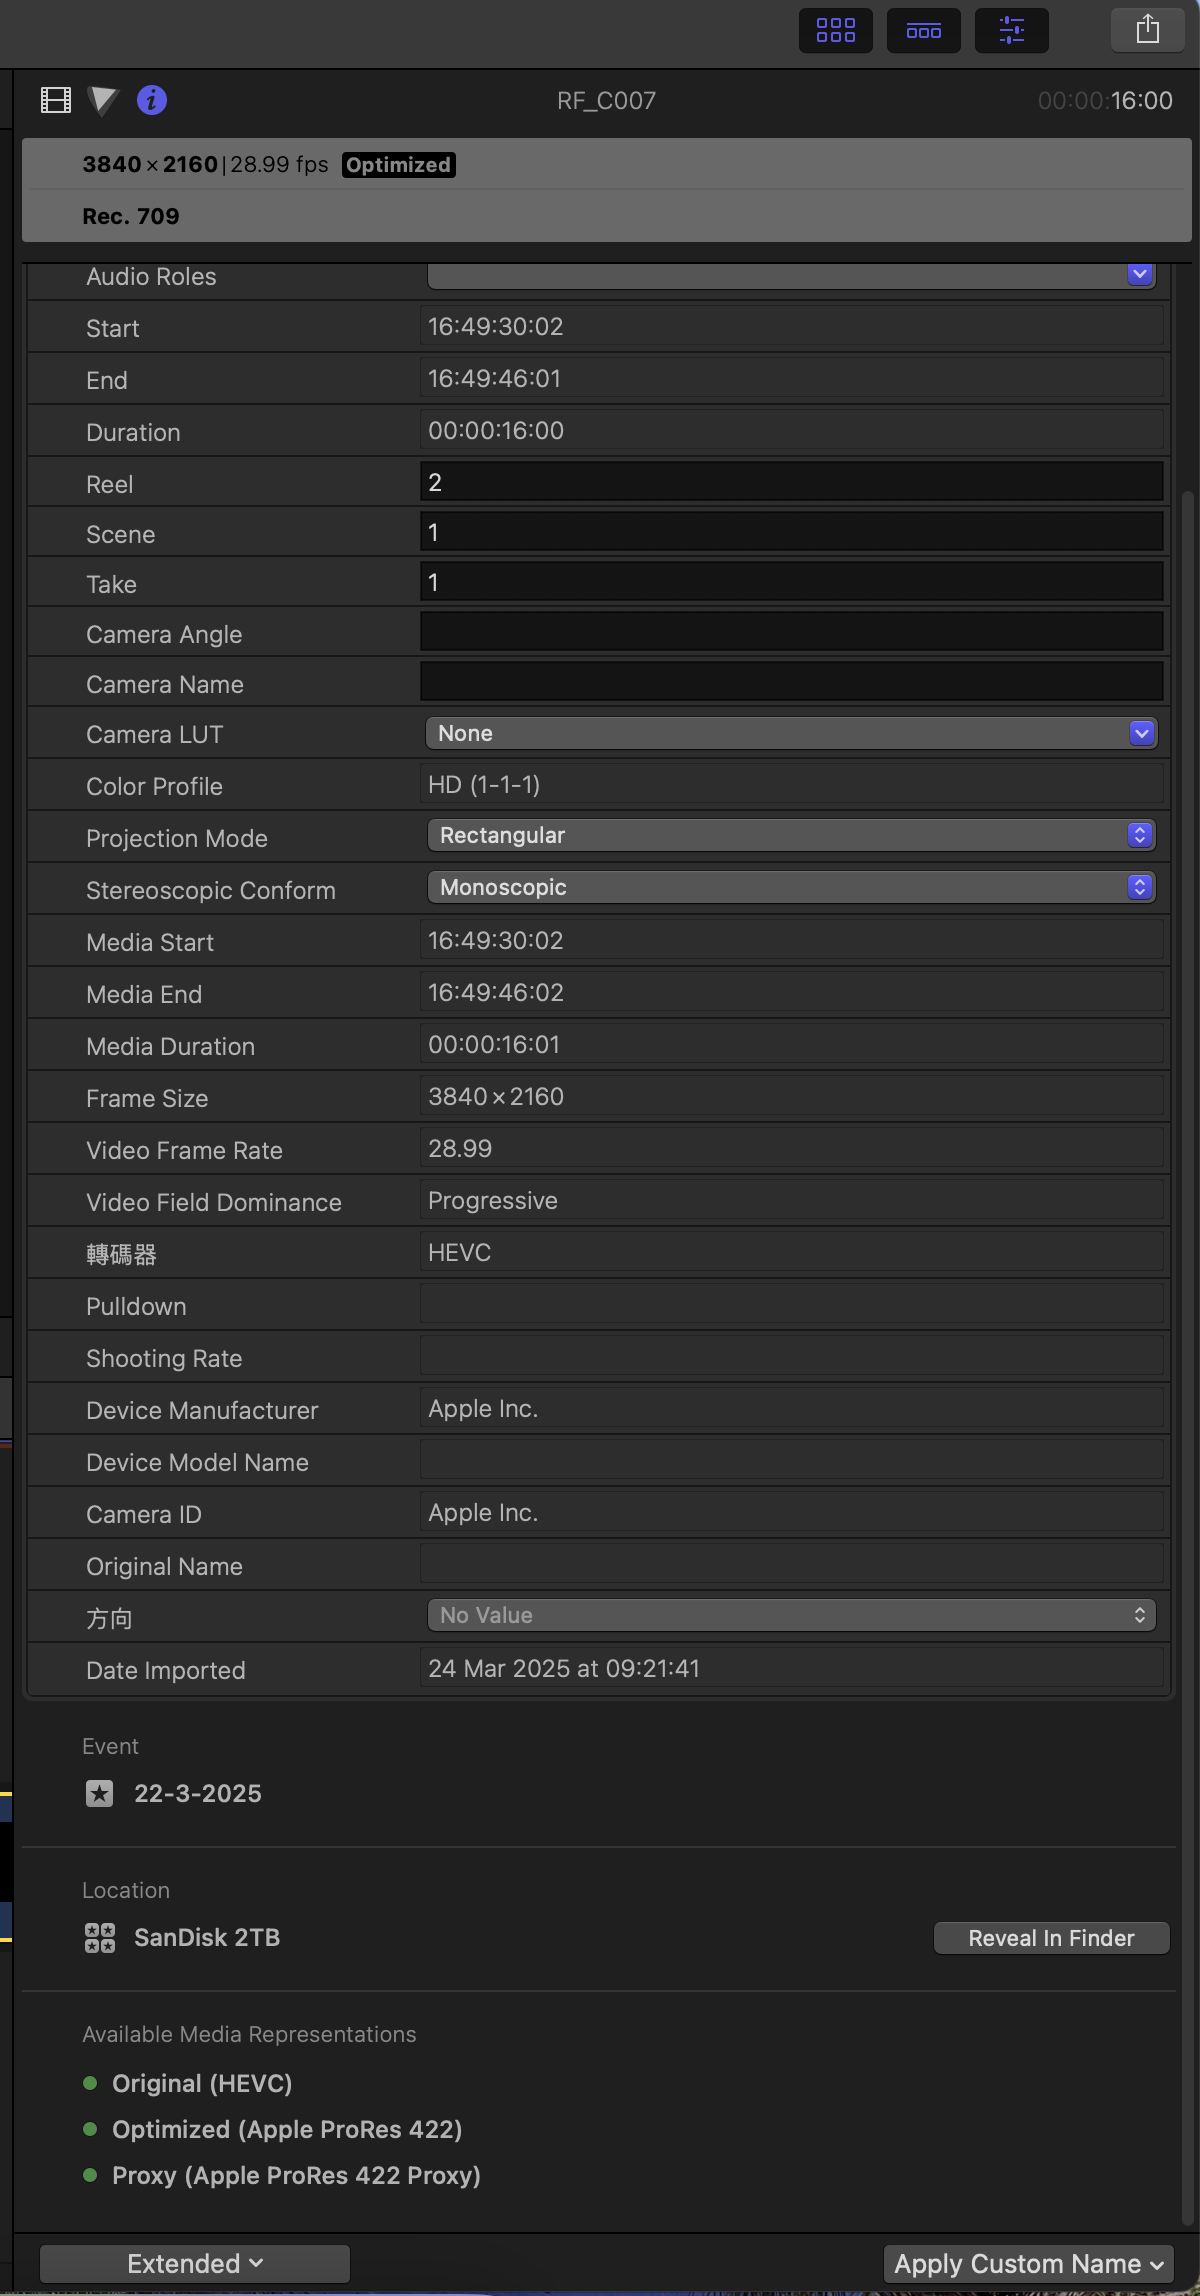Open the Color inspector triangle icon

pos(103,100)
